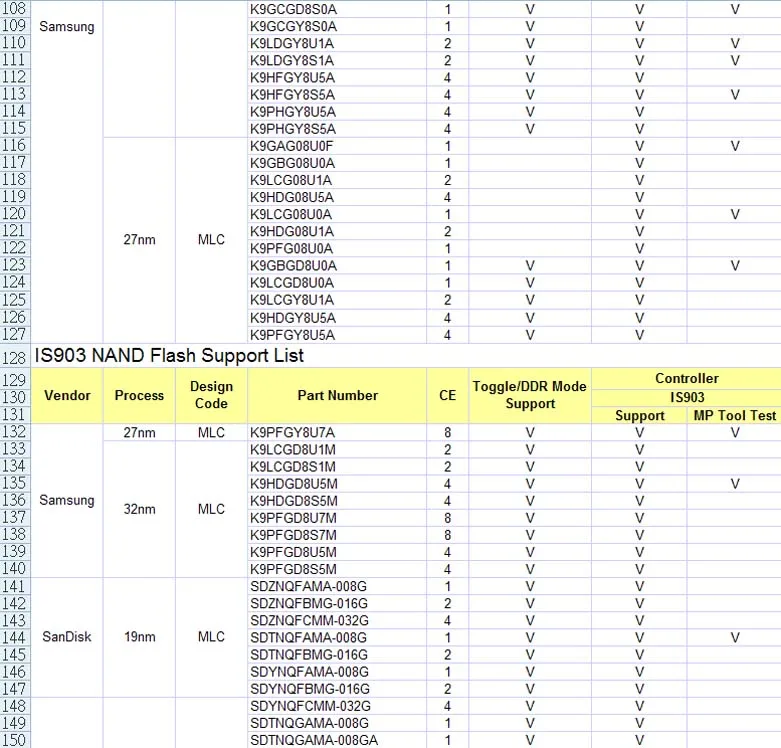Select cell SDZNQFCMM-032G
Screen dimensions: 781x748
click(337, 621)
